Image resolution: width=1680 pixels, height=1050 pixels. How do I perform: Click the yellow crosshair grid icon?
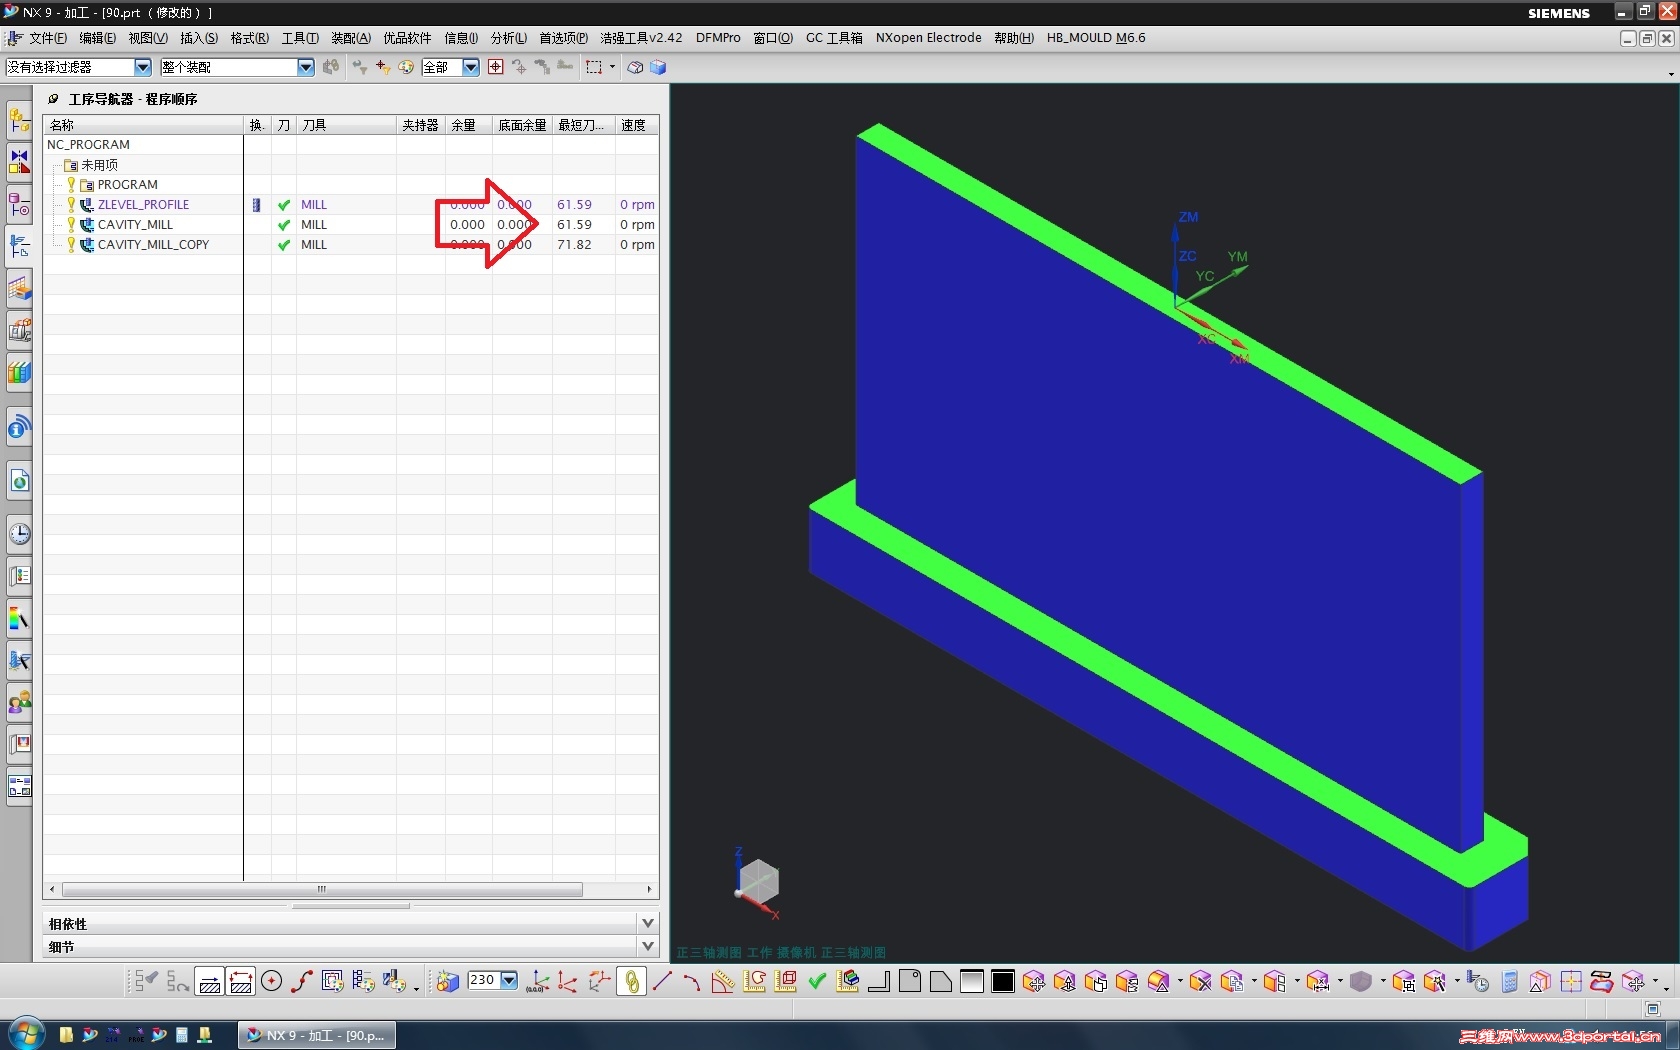(1572, 981)
